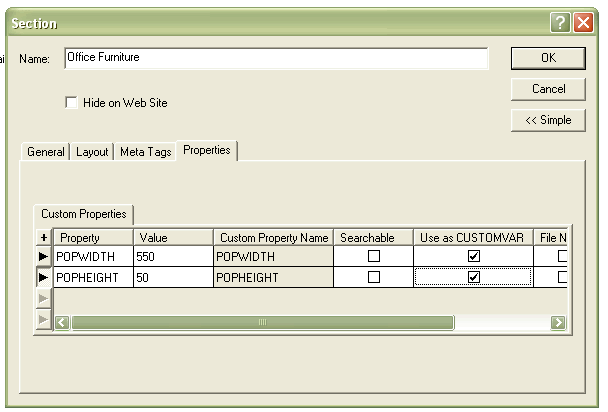Click the help question mark button

560,23
